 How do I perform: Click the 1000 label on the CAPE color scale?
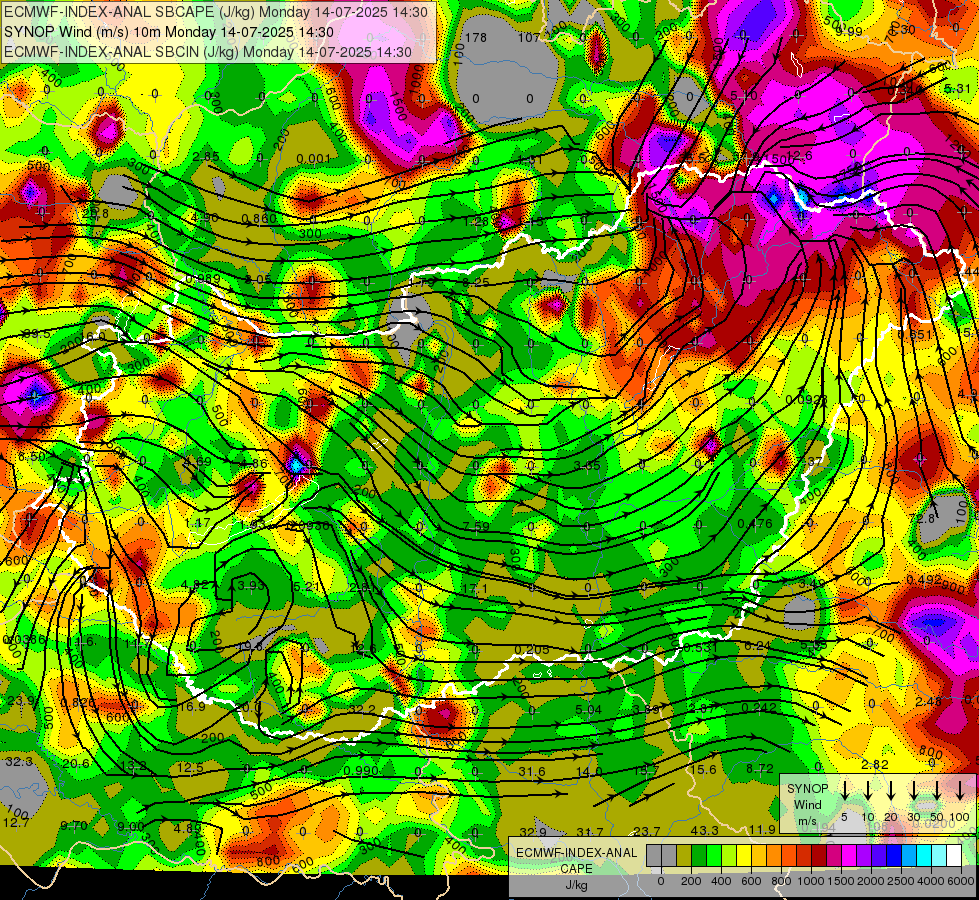811,881
